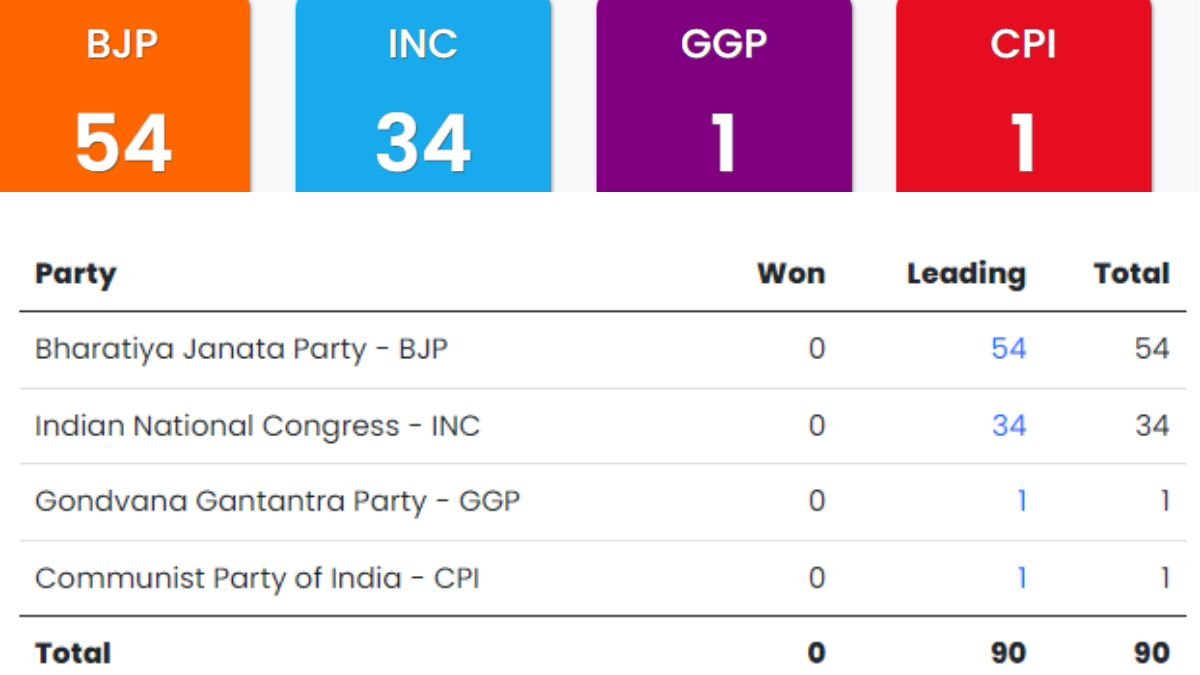Click CPI's Leading seat count link
Screen dimensions: 1200x675
coord(1021,578)
